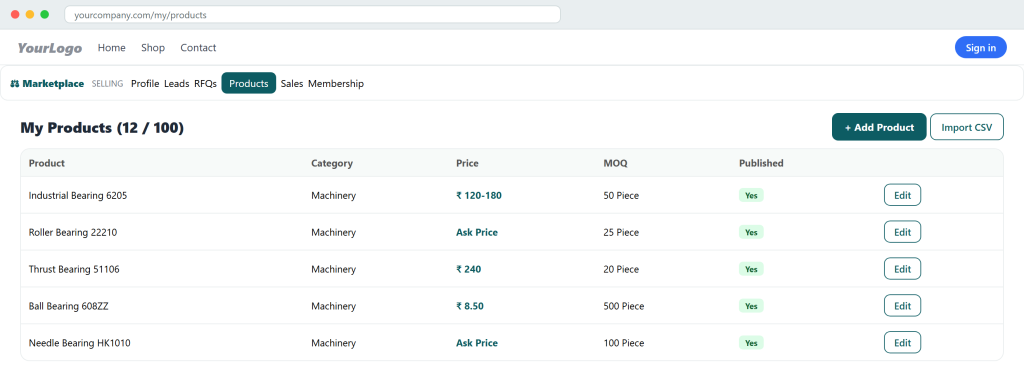The width and height of the screenshot is (1024, 372).
Task: Click the green macOS maximize dot
Action: click(44, 14)
